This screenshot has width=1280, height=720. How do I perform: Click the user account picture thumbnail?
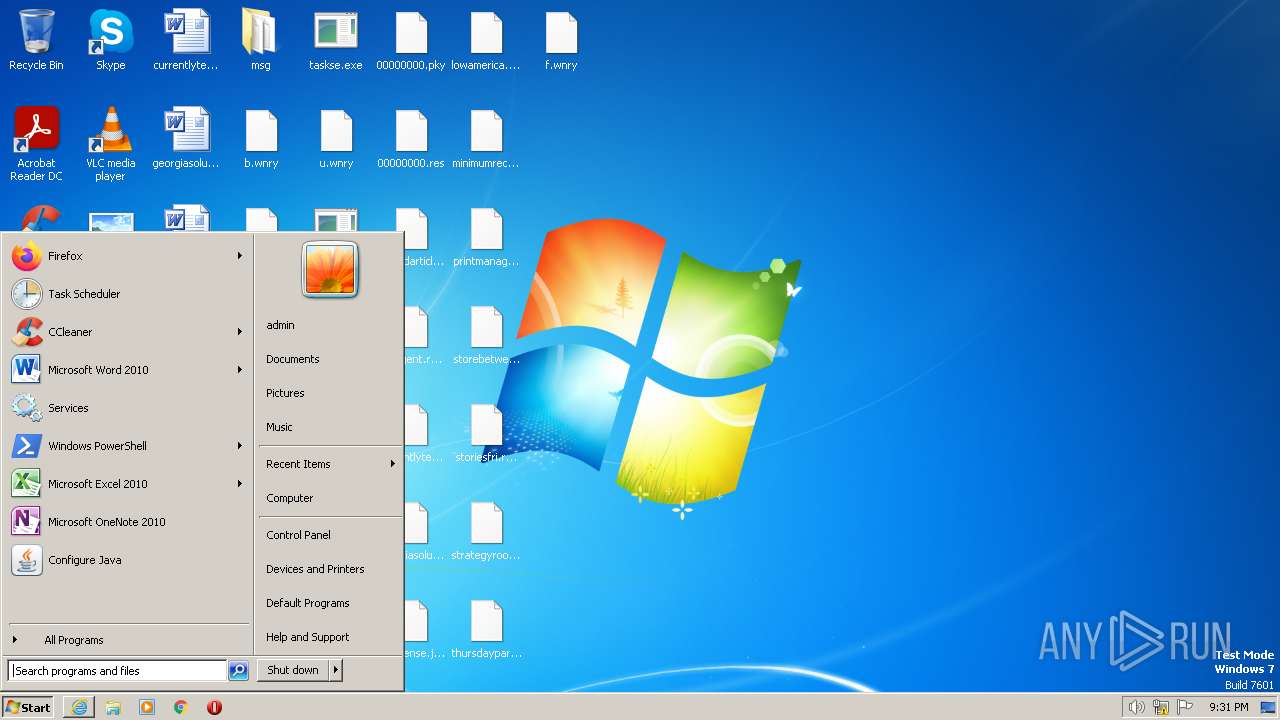click(x=330, y=270)
